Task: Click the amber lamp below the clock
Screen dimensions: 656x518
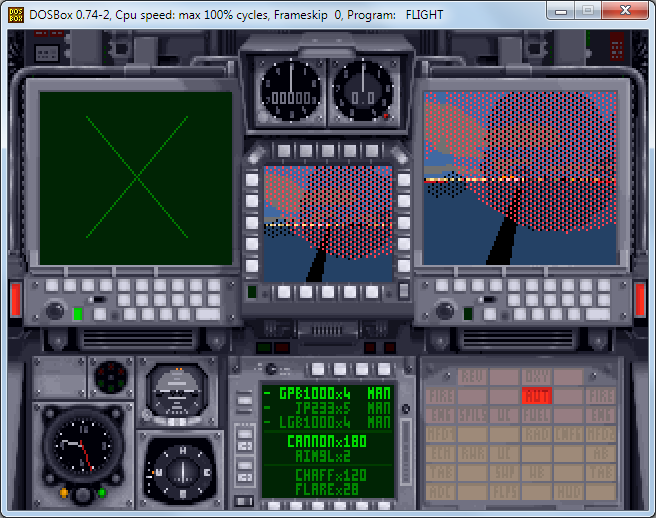Action: (x=64, y=492)
